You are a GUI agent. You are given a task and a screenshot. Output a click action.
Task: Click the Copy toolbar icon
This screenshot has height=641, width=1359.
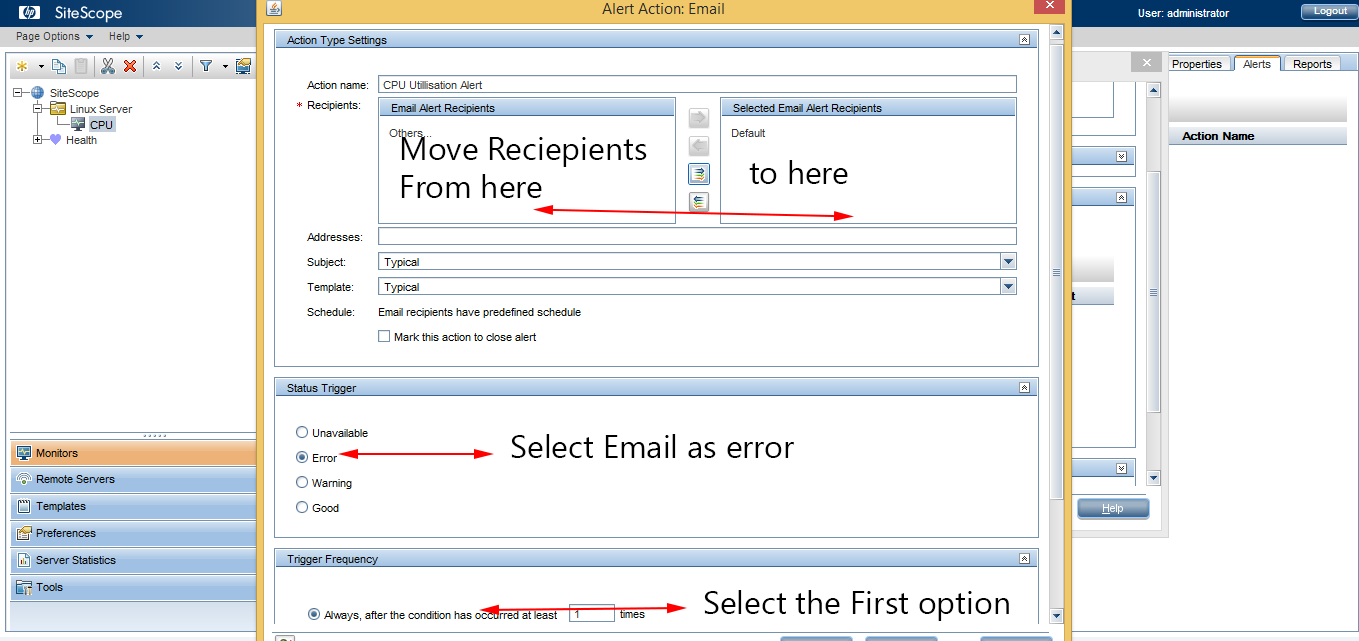(59, 66)
